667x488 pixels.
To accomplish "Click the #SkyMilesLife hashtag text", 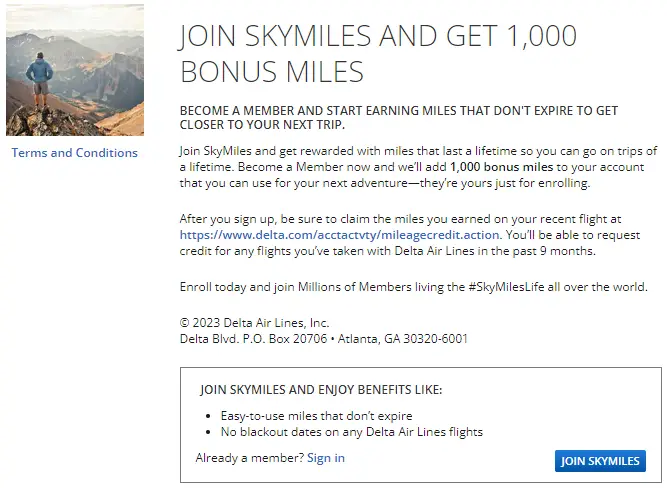I will (506, 287).
